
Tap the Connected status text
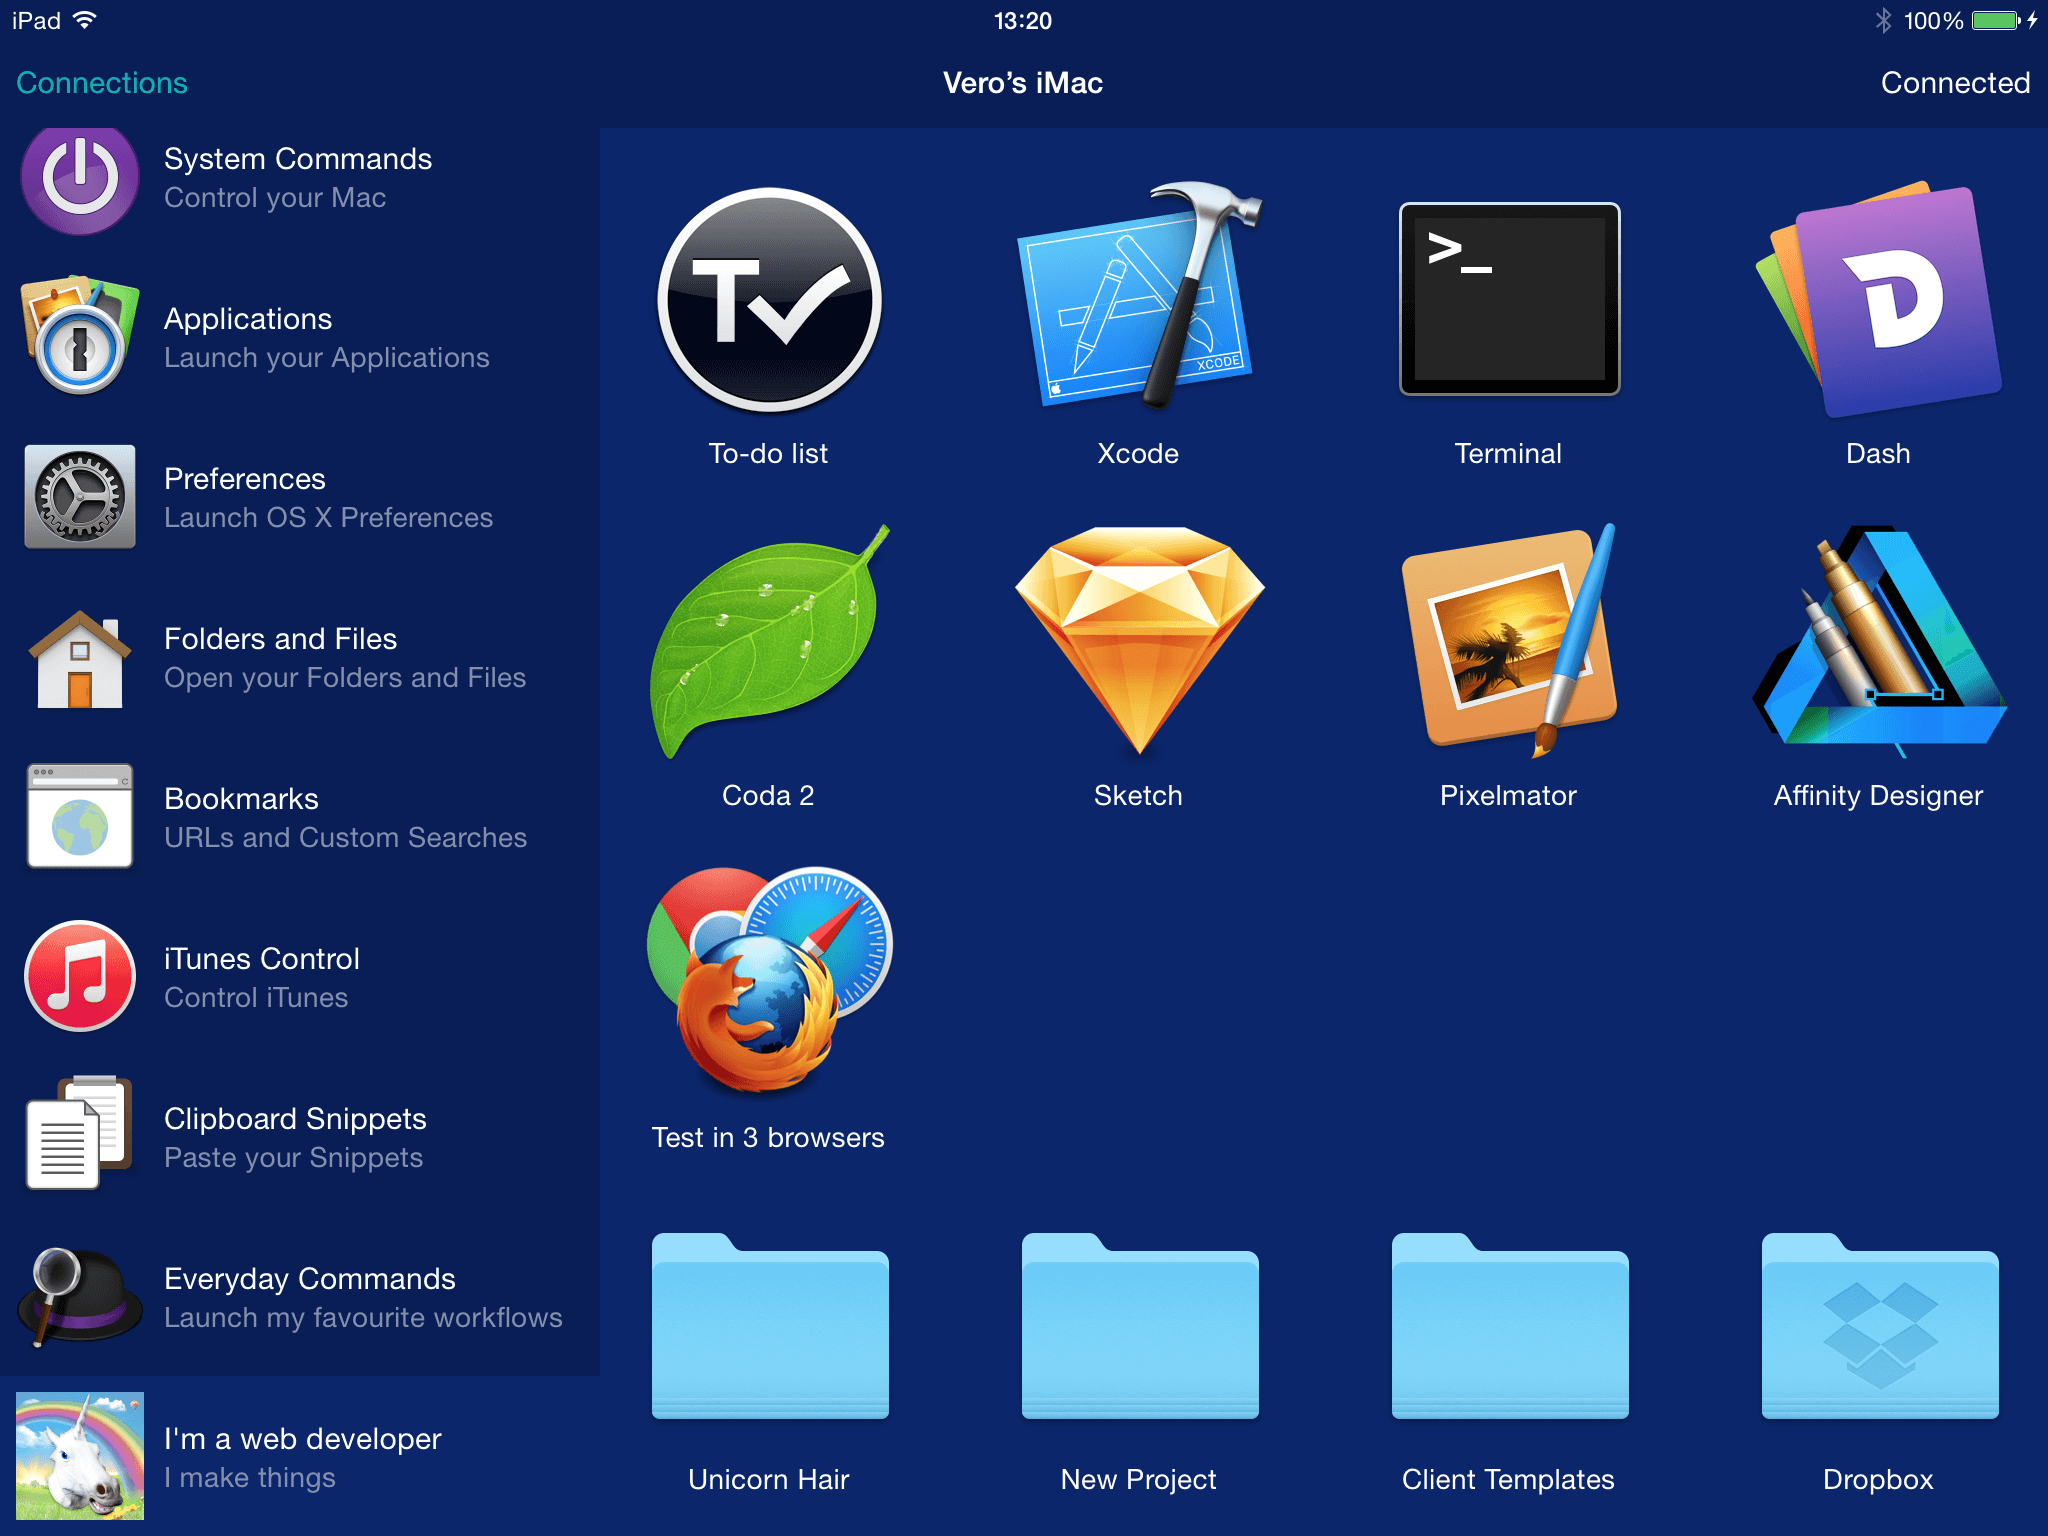(x=1954, y=83)
